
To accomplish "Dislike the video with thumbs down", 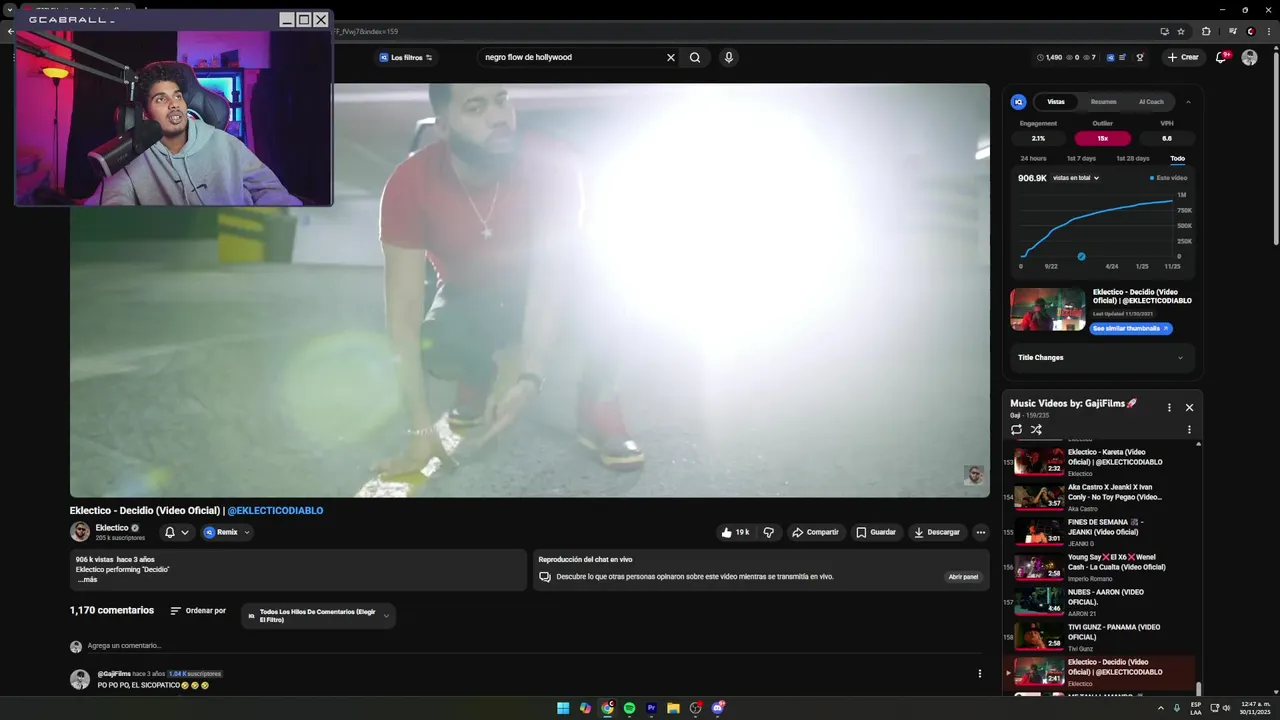I will pos(768,532).
